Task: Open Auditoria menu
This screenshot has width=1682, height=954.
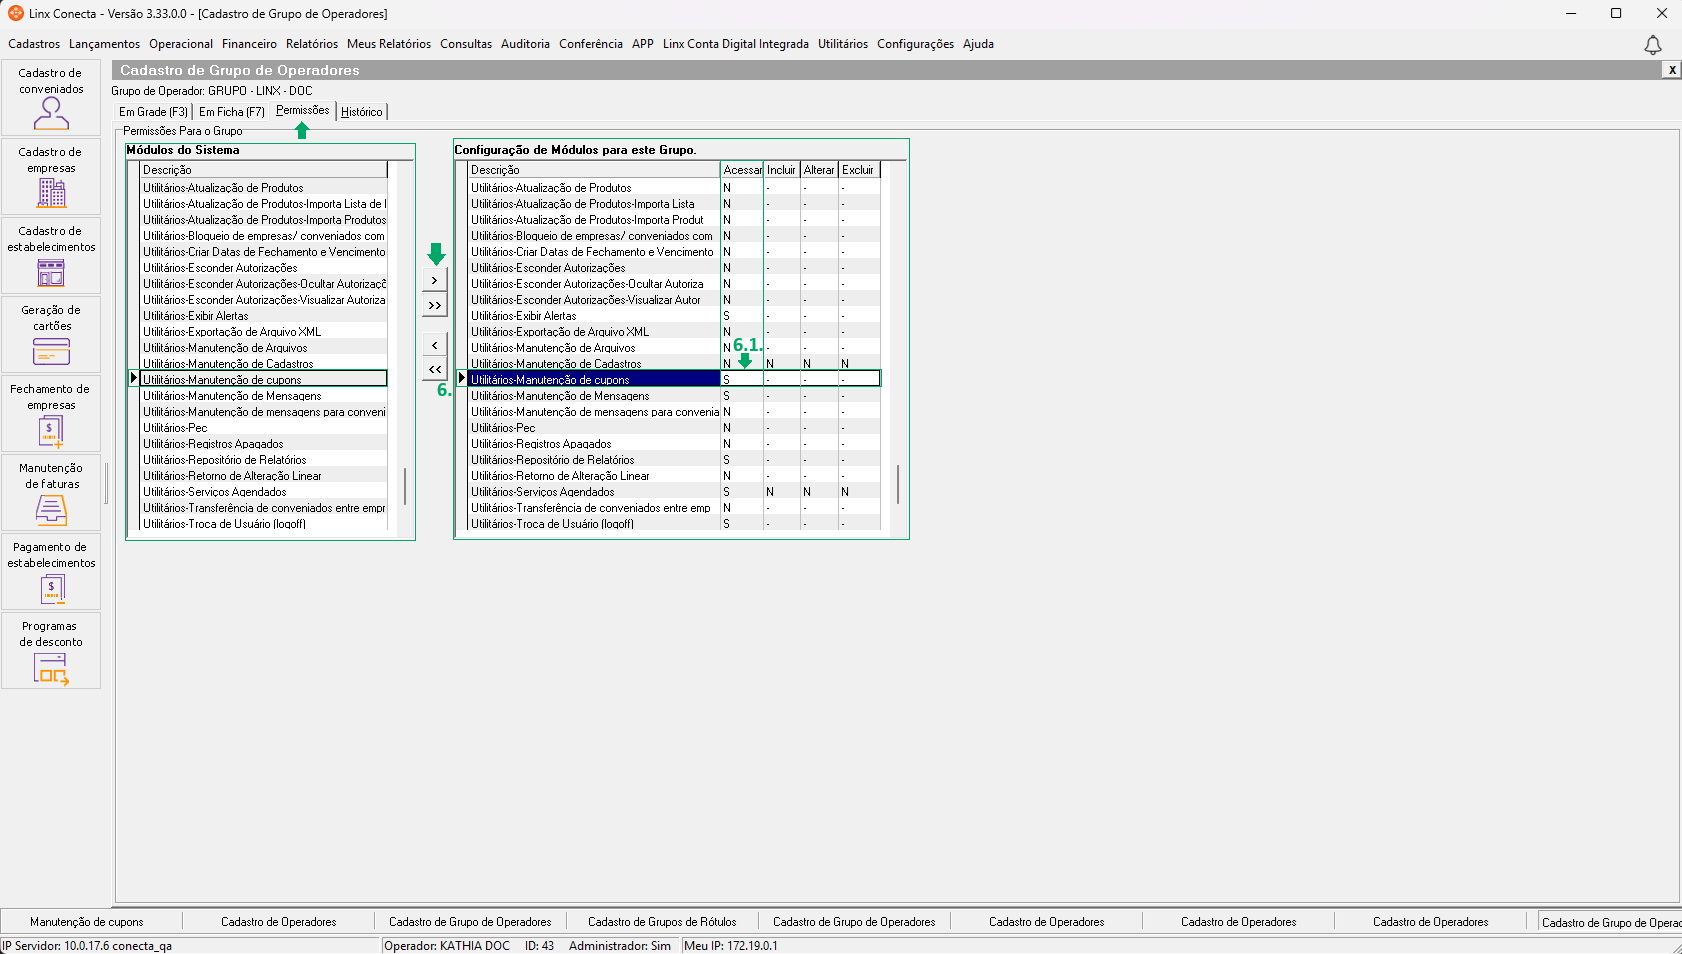Action: tap(525, 44)
